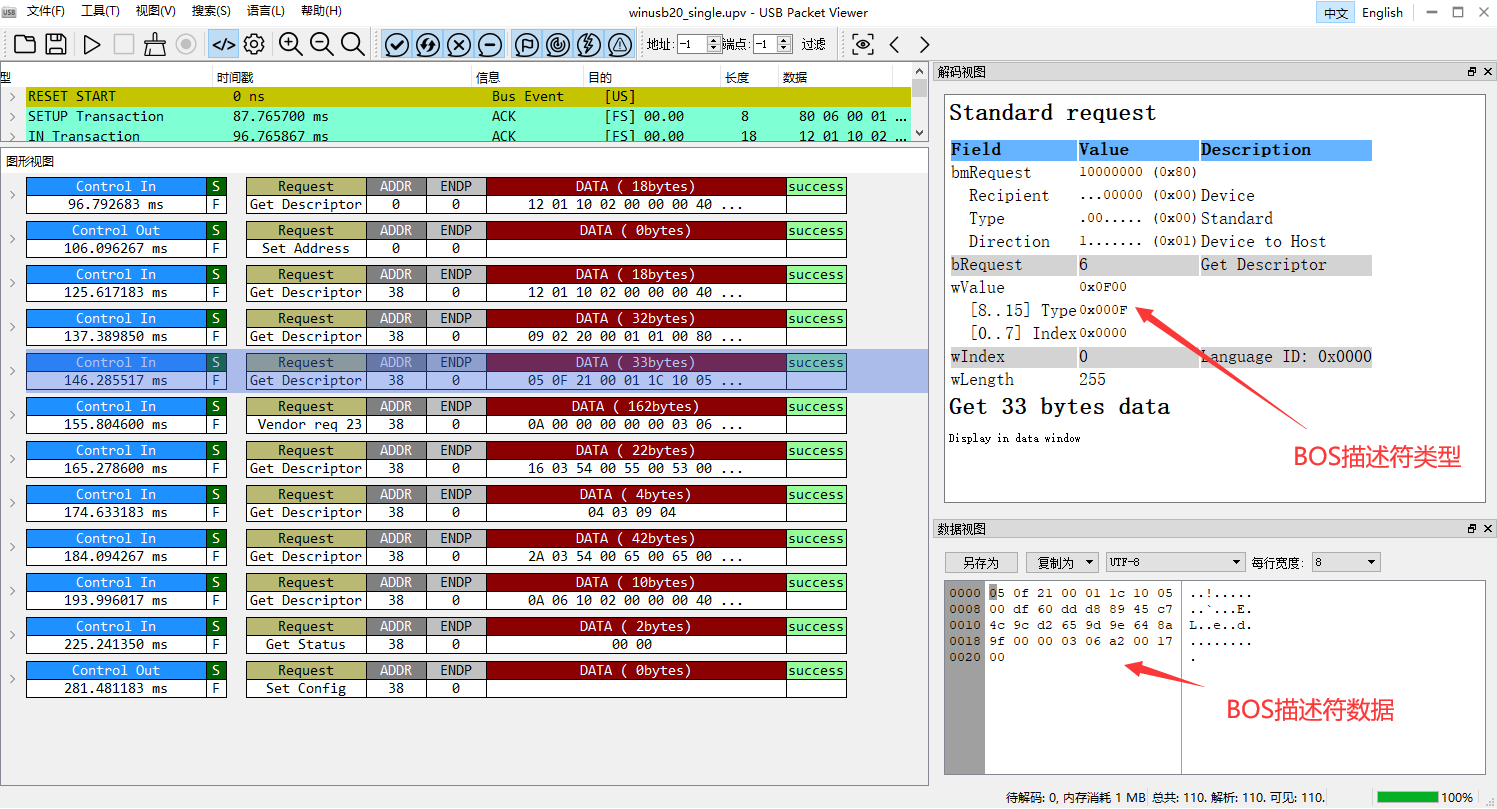Click the bRequest field row in decode view
The height and width of the screenshot is (809, 1497).
[x=1160, y=265]
